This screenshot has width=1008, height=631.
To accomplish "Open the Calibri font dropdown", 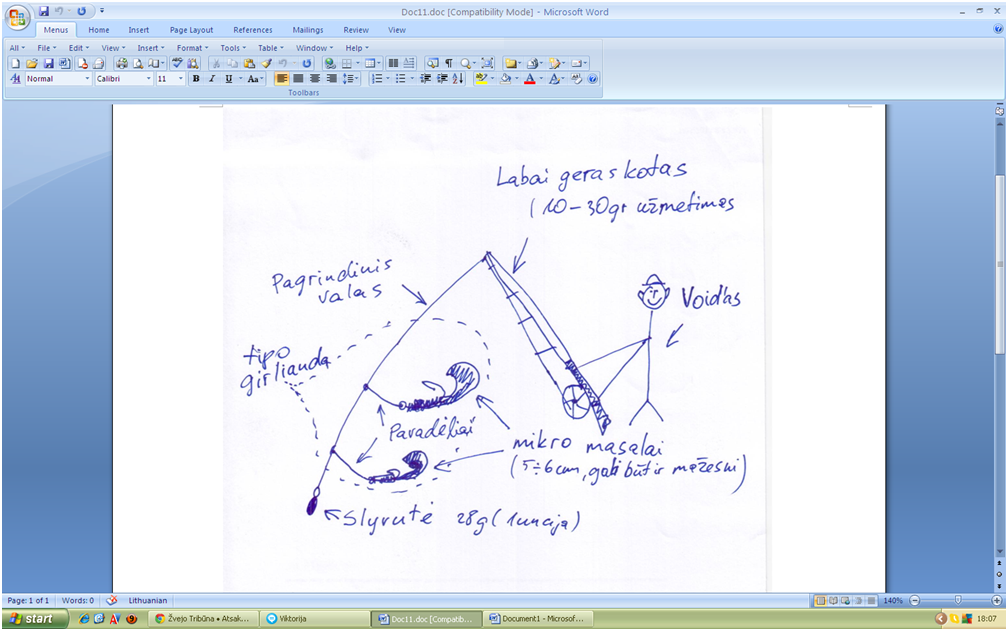I will (x=148, y=78).
